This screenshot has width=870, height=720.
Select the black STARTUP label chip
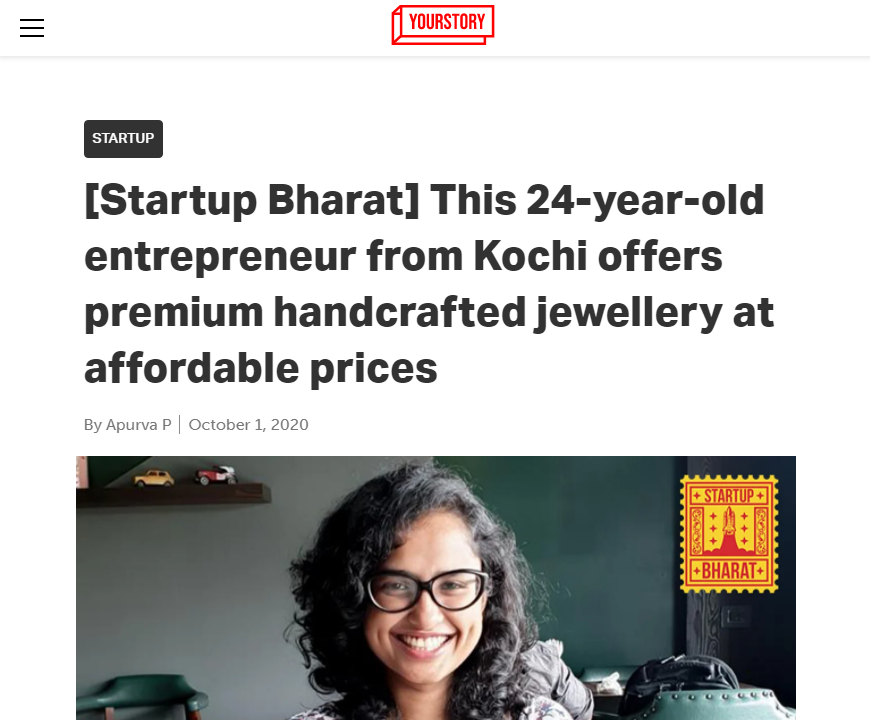[x=123, y=138]
